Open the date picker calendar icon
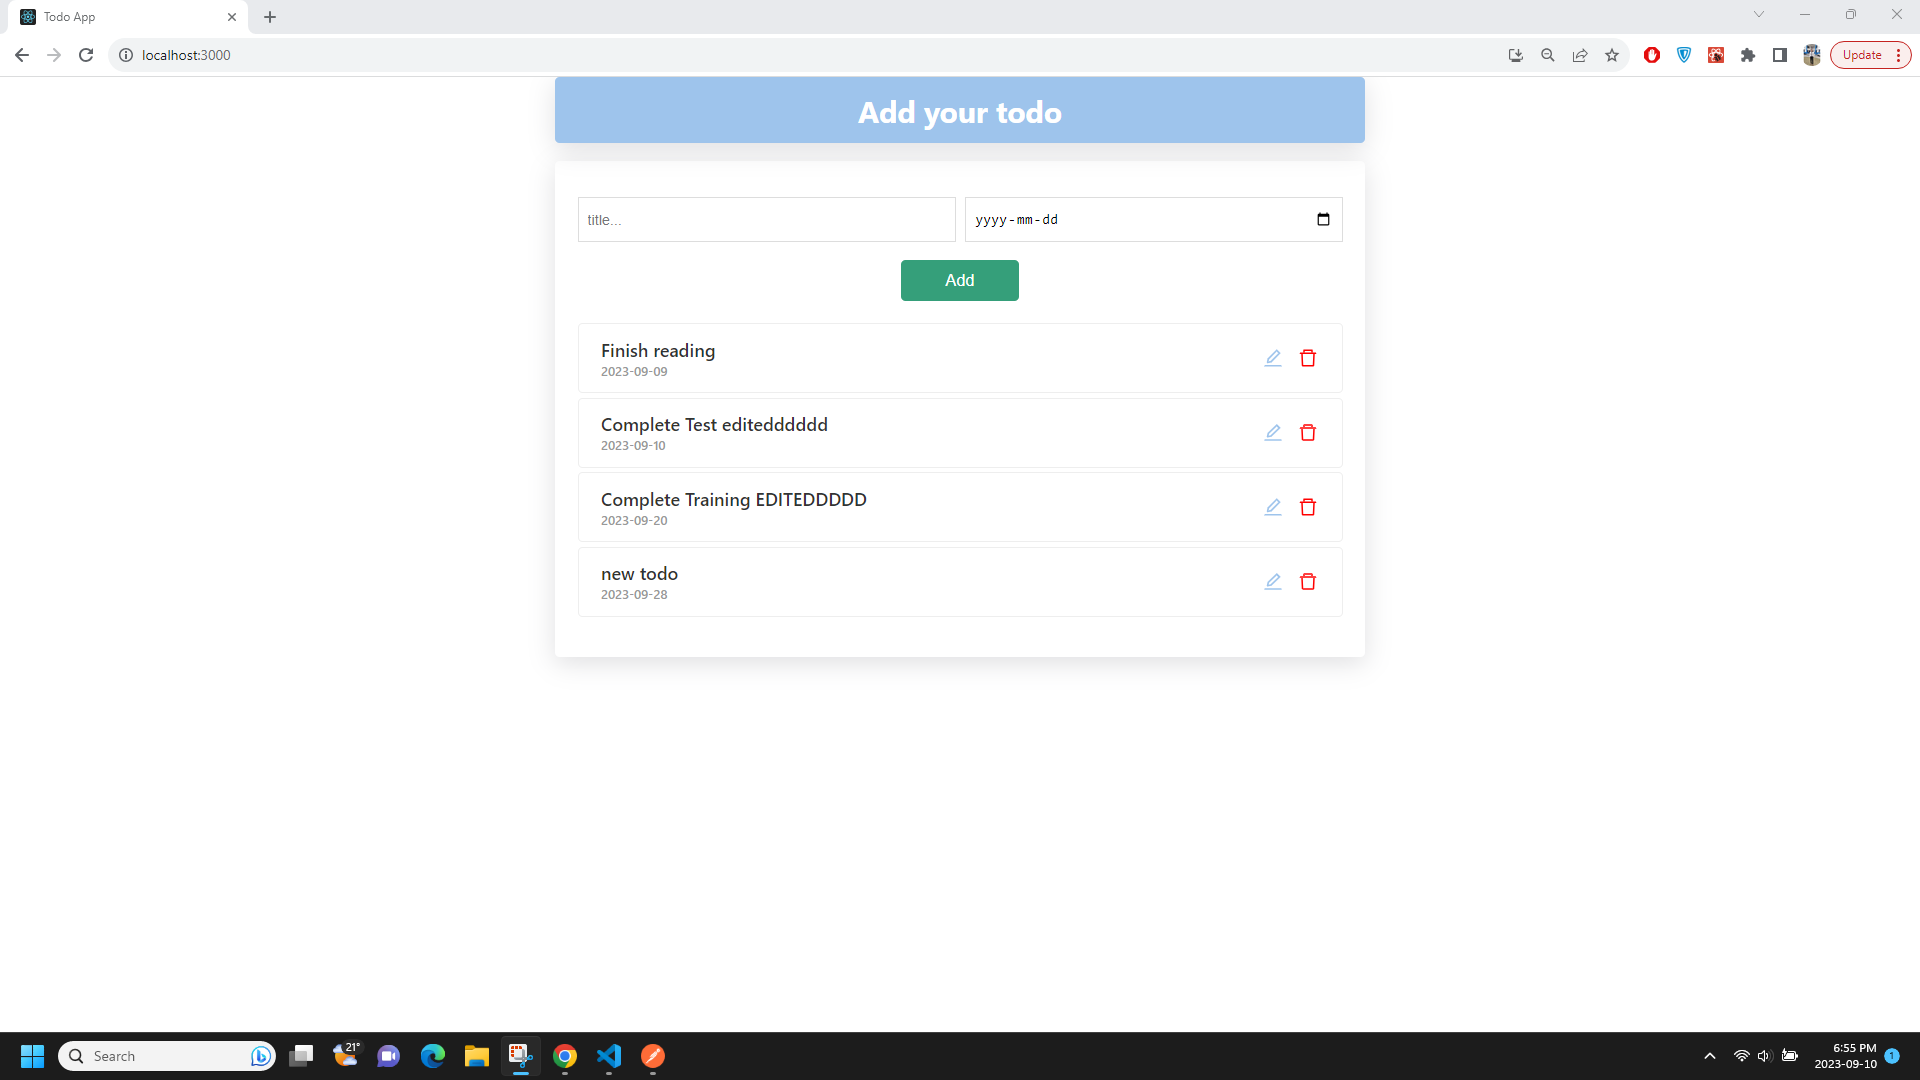The width and height of the screenshot is (1920, 1080). tap(1323, 219)
